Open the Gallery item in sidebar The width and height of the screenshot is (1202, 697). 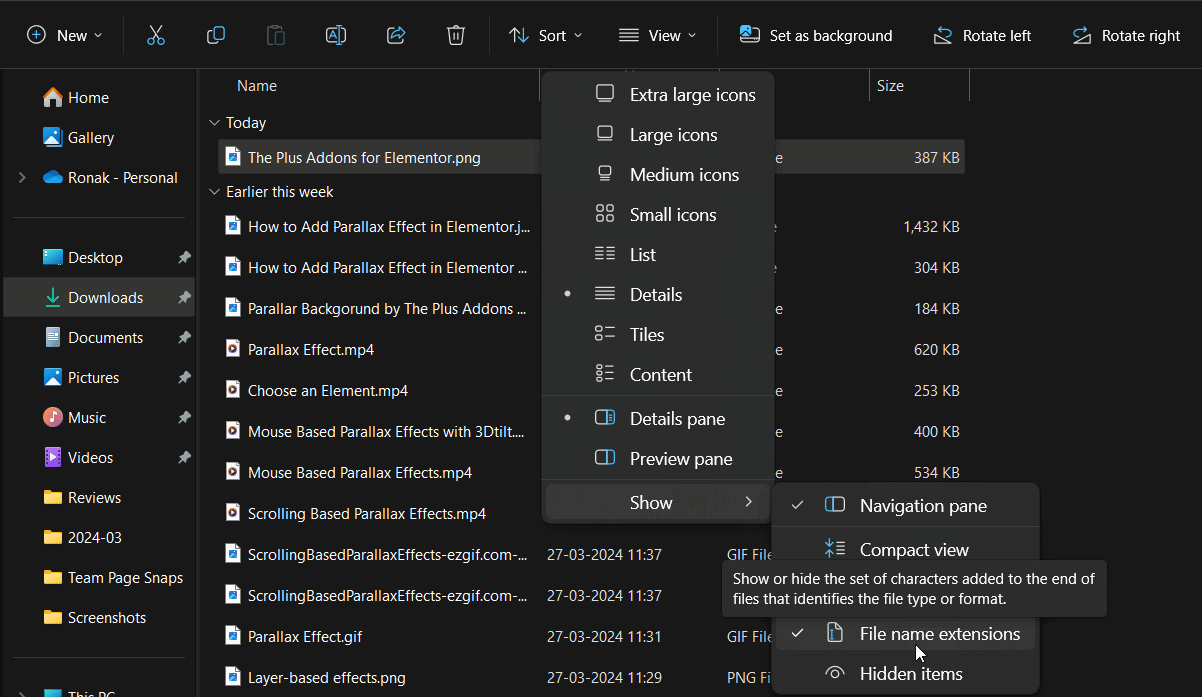(x=90, y=138)
